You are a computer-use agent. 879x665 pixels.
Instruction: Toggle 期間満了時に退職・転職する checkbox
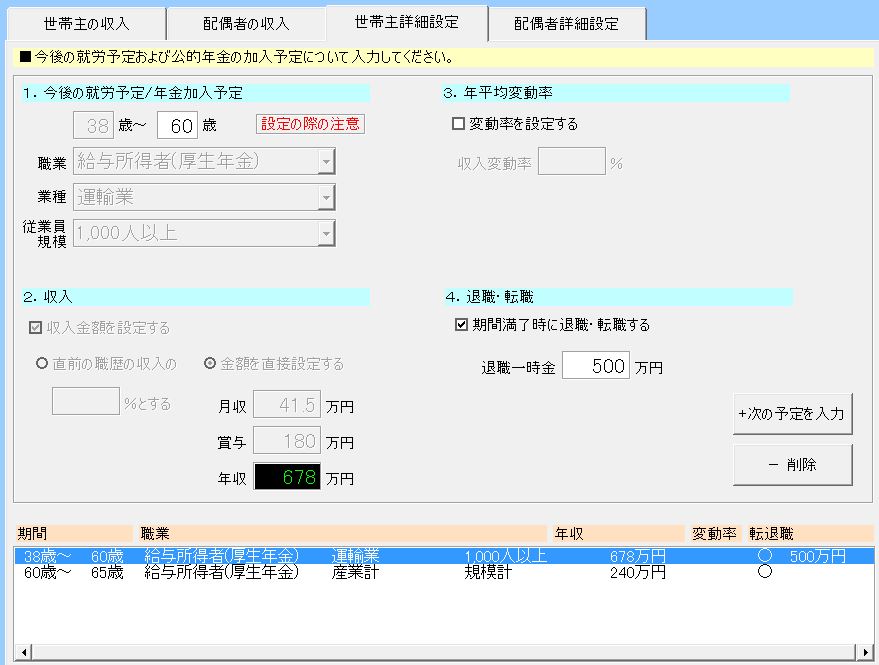461,325
